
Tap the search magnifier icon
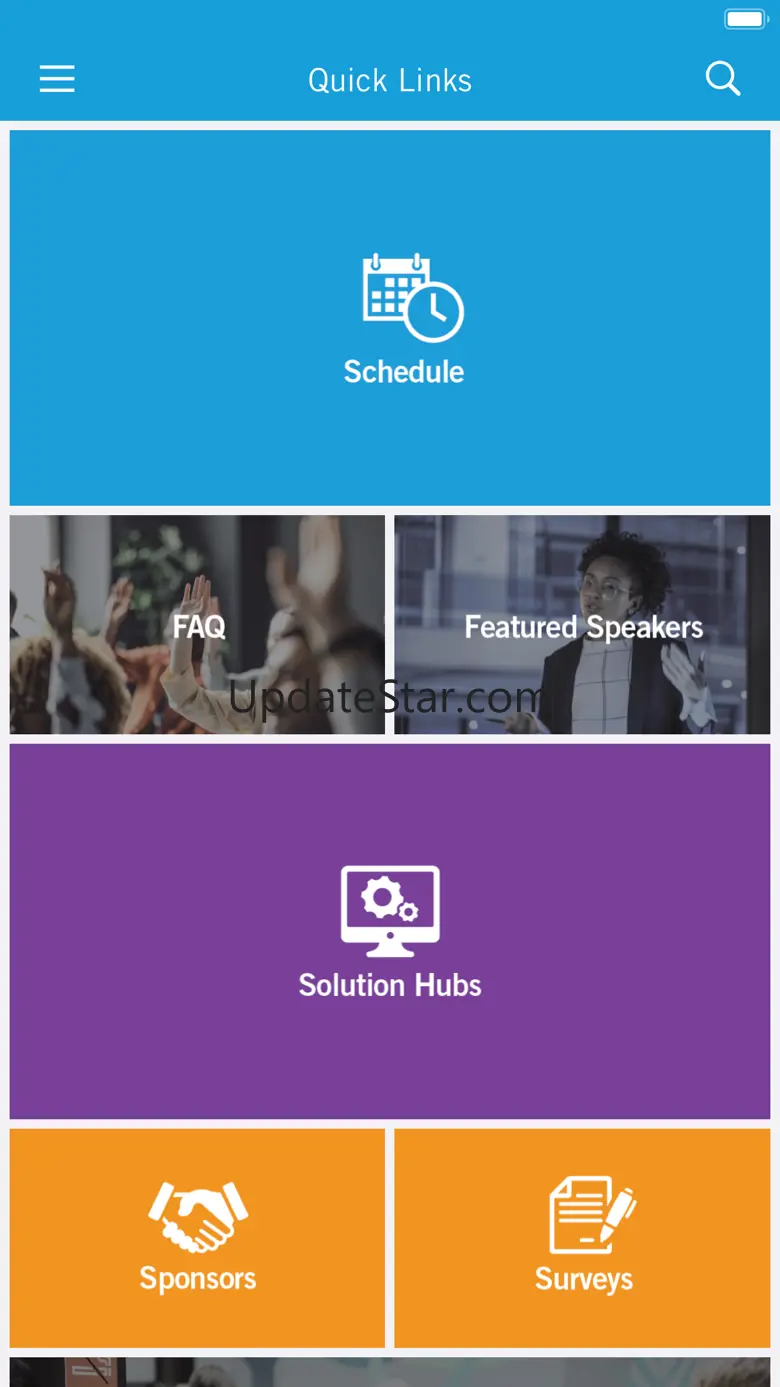[722, 78]
